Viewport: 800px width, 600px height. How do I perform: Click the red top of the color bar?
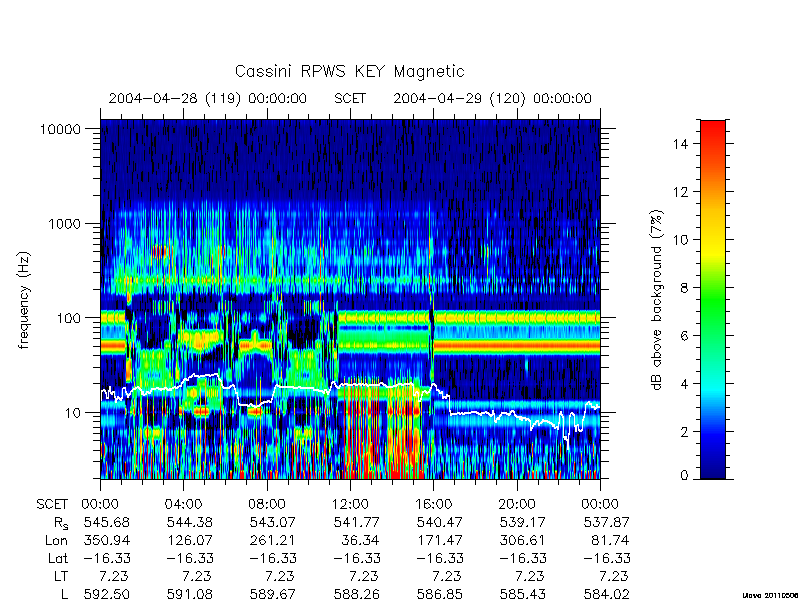pos(713,133)
